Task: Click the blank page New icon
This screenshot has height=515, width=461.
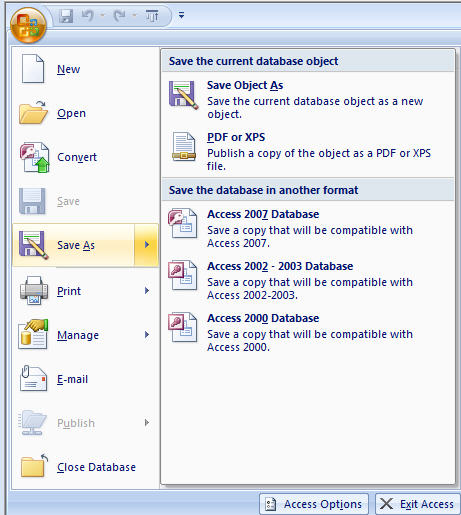Action: (33, 69)
